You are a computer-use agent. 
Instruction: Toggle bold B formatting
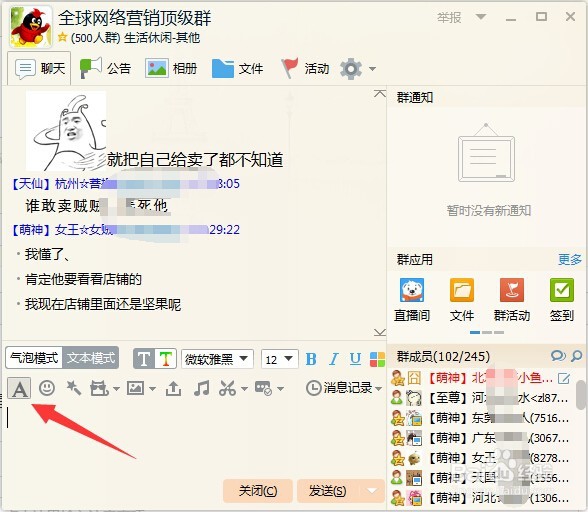[x=311, y=359]
